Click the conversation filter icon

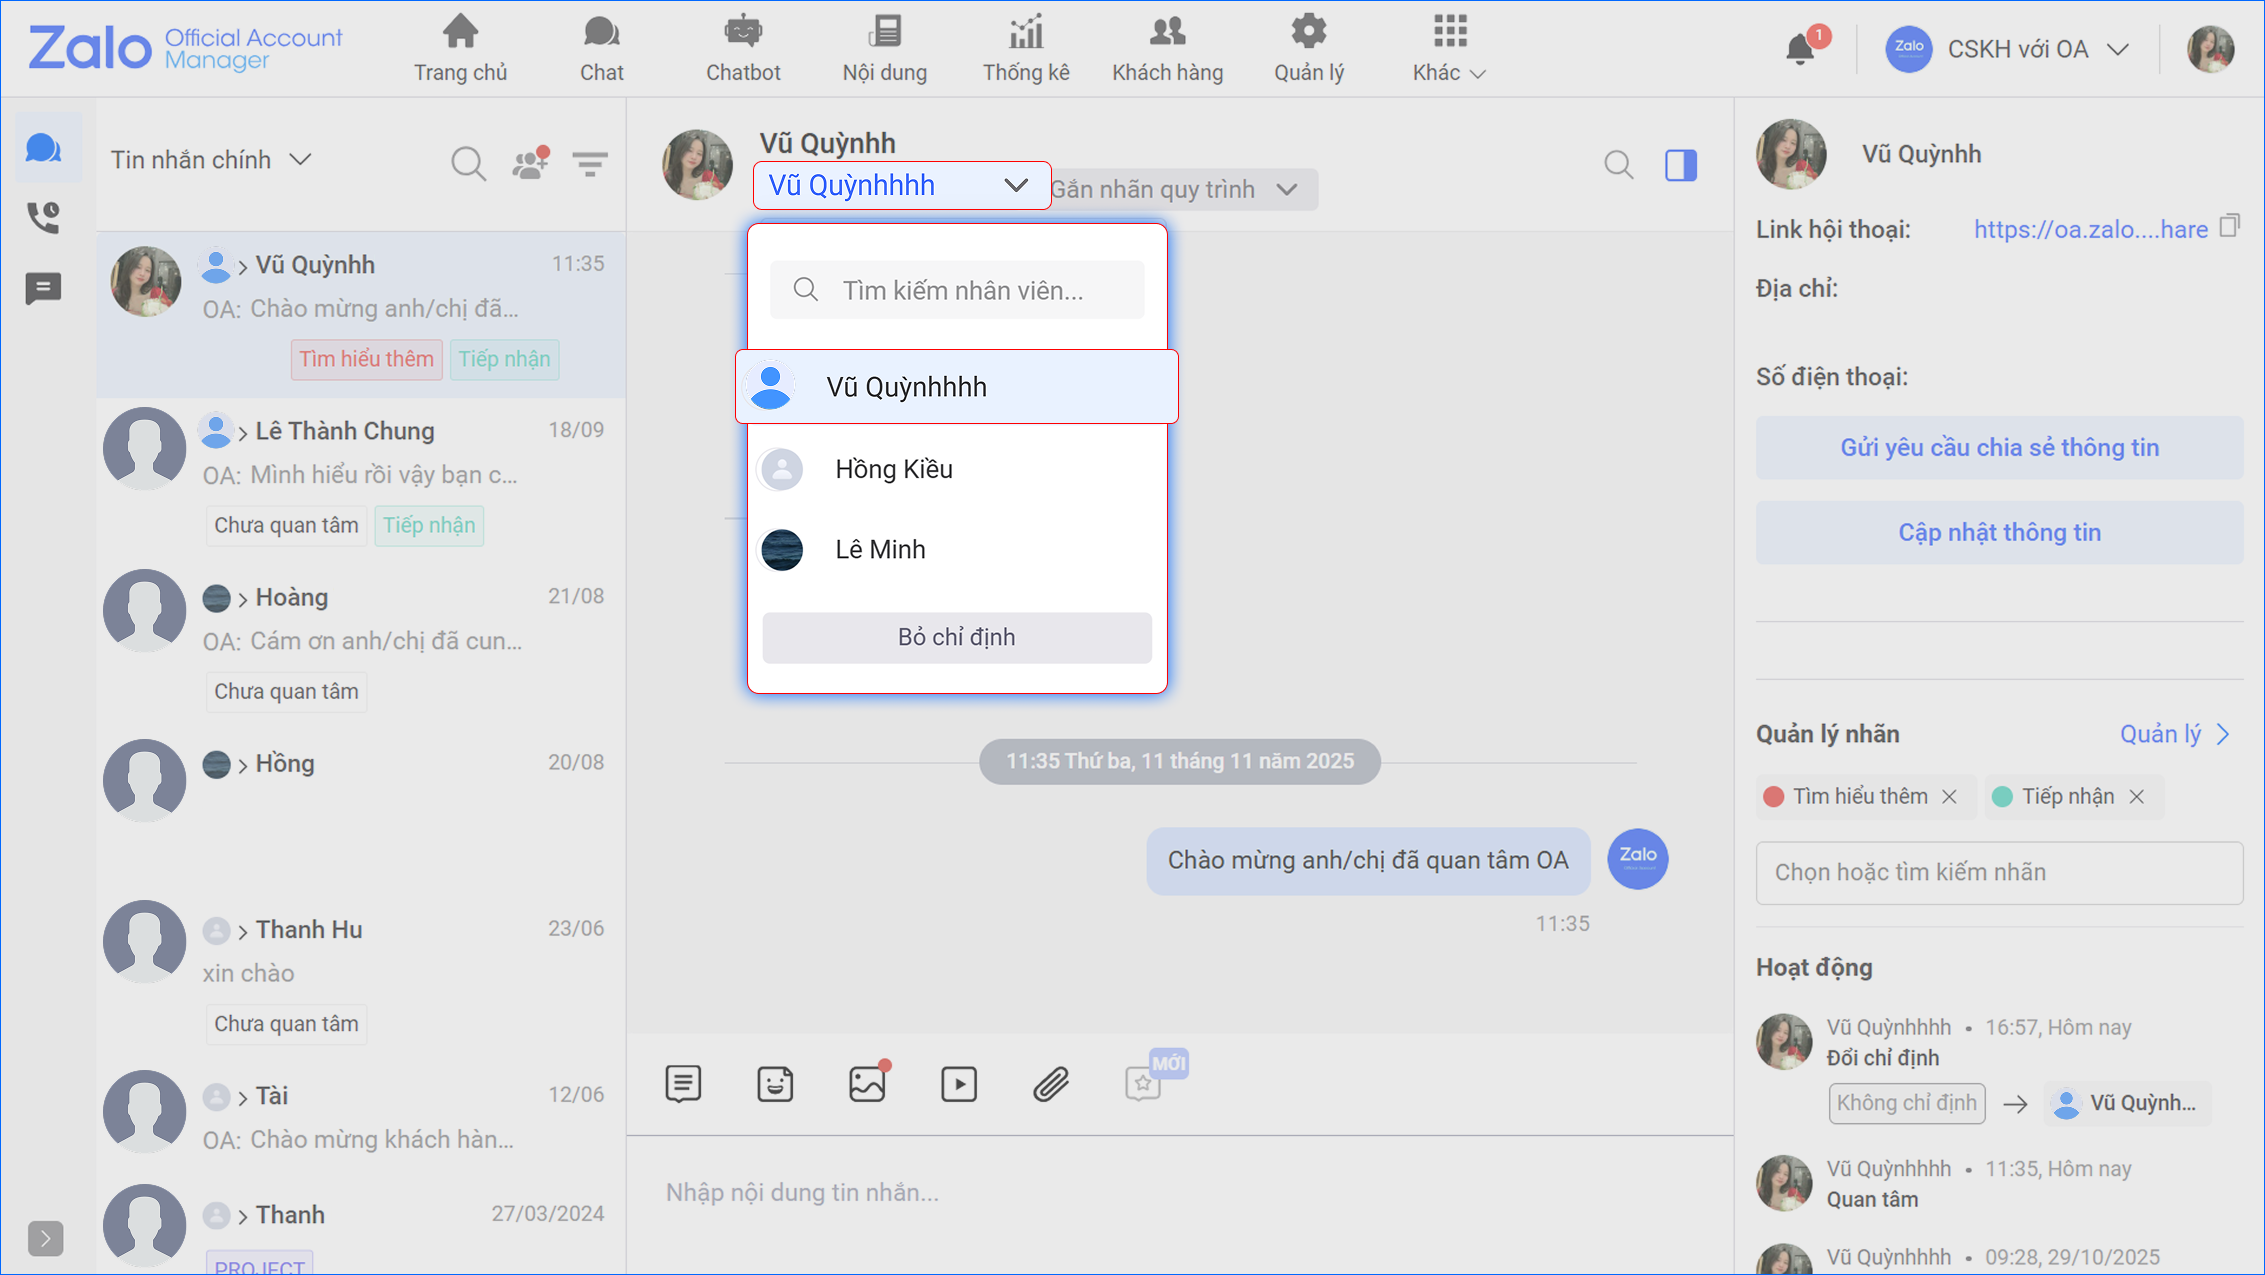(590, 163)
